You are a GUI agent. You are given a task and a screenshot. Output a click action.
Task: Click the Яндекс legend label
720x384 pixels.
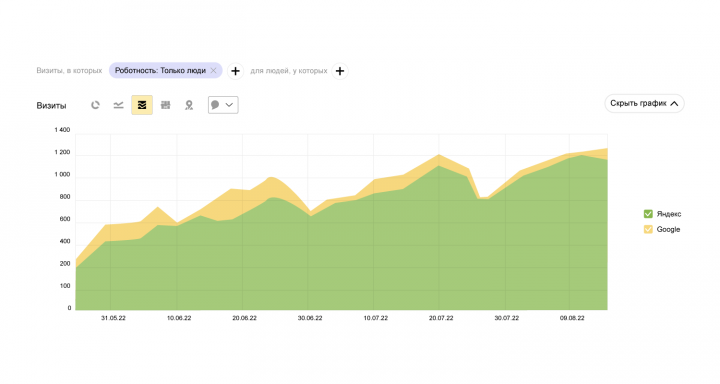pos(669,214)
